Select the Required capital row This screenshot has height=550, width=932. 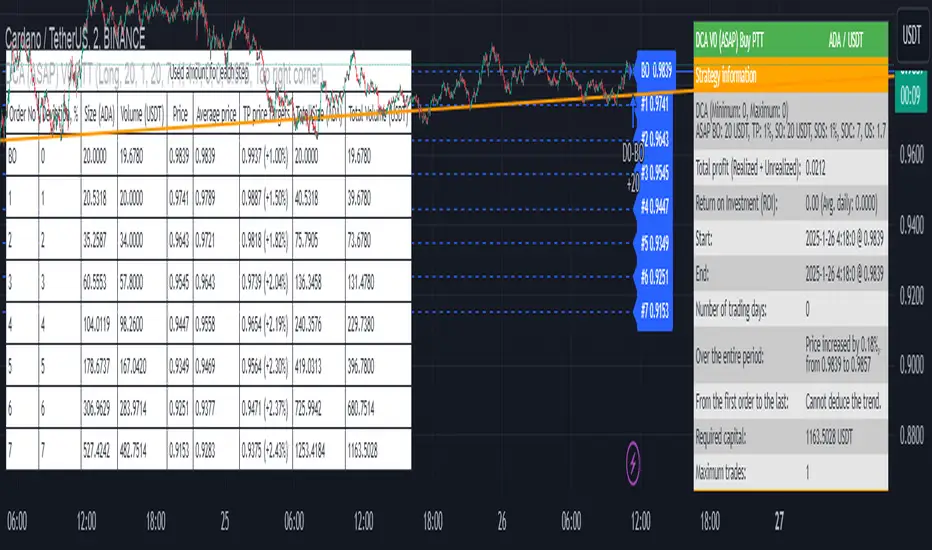point(789,437)
